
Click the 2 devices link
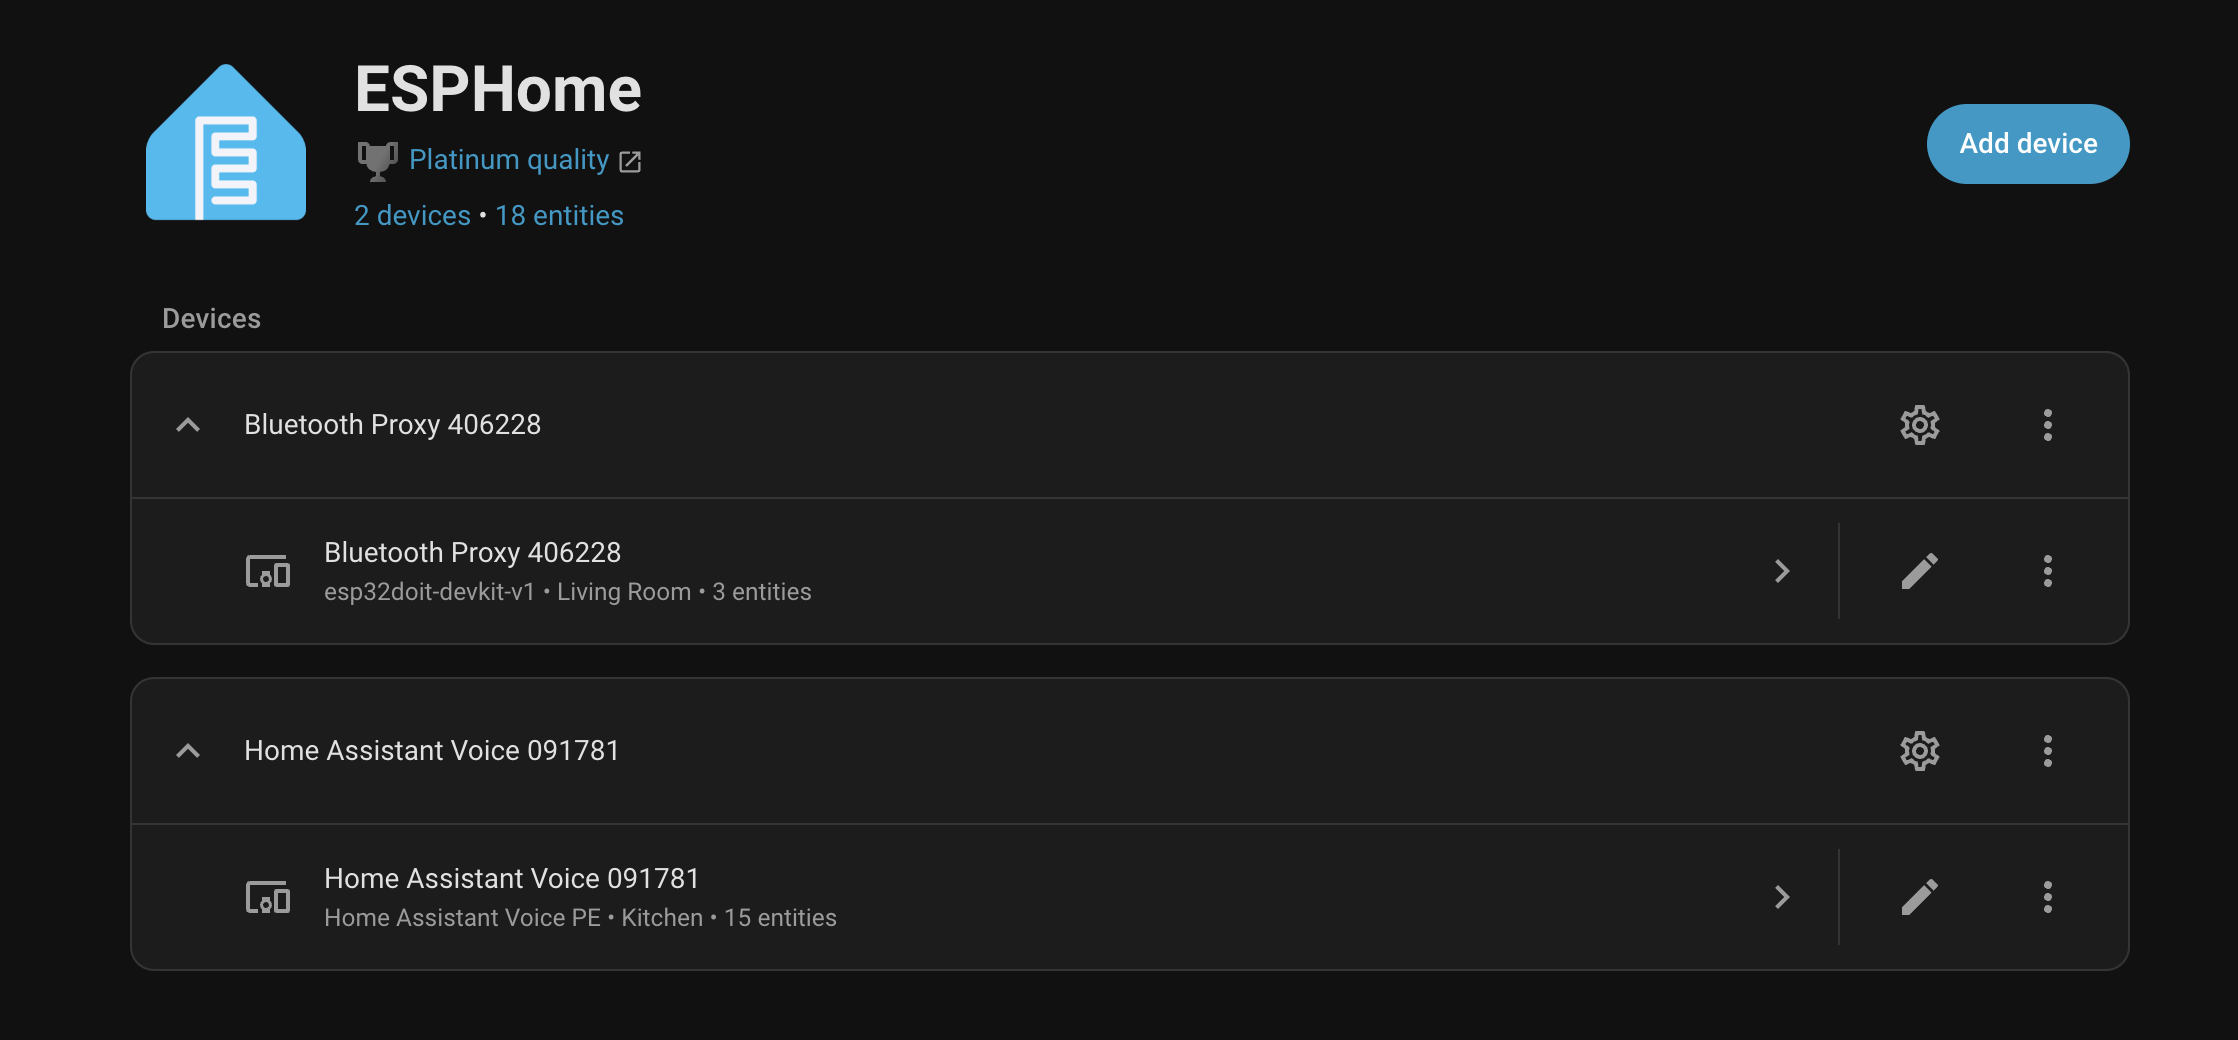[x=412, y=215]
